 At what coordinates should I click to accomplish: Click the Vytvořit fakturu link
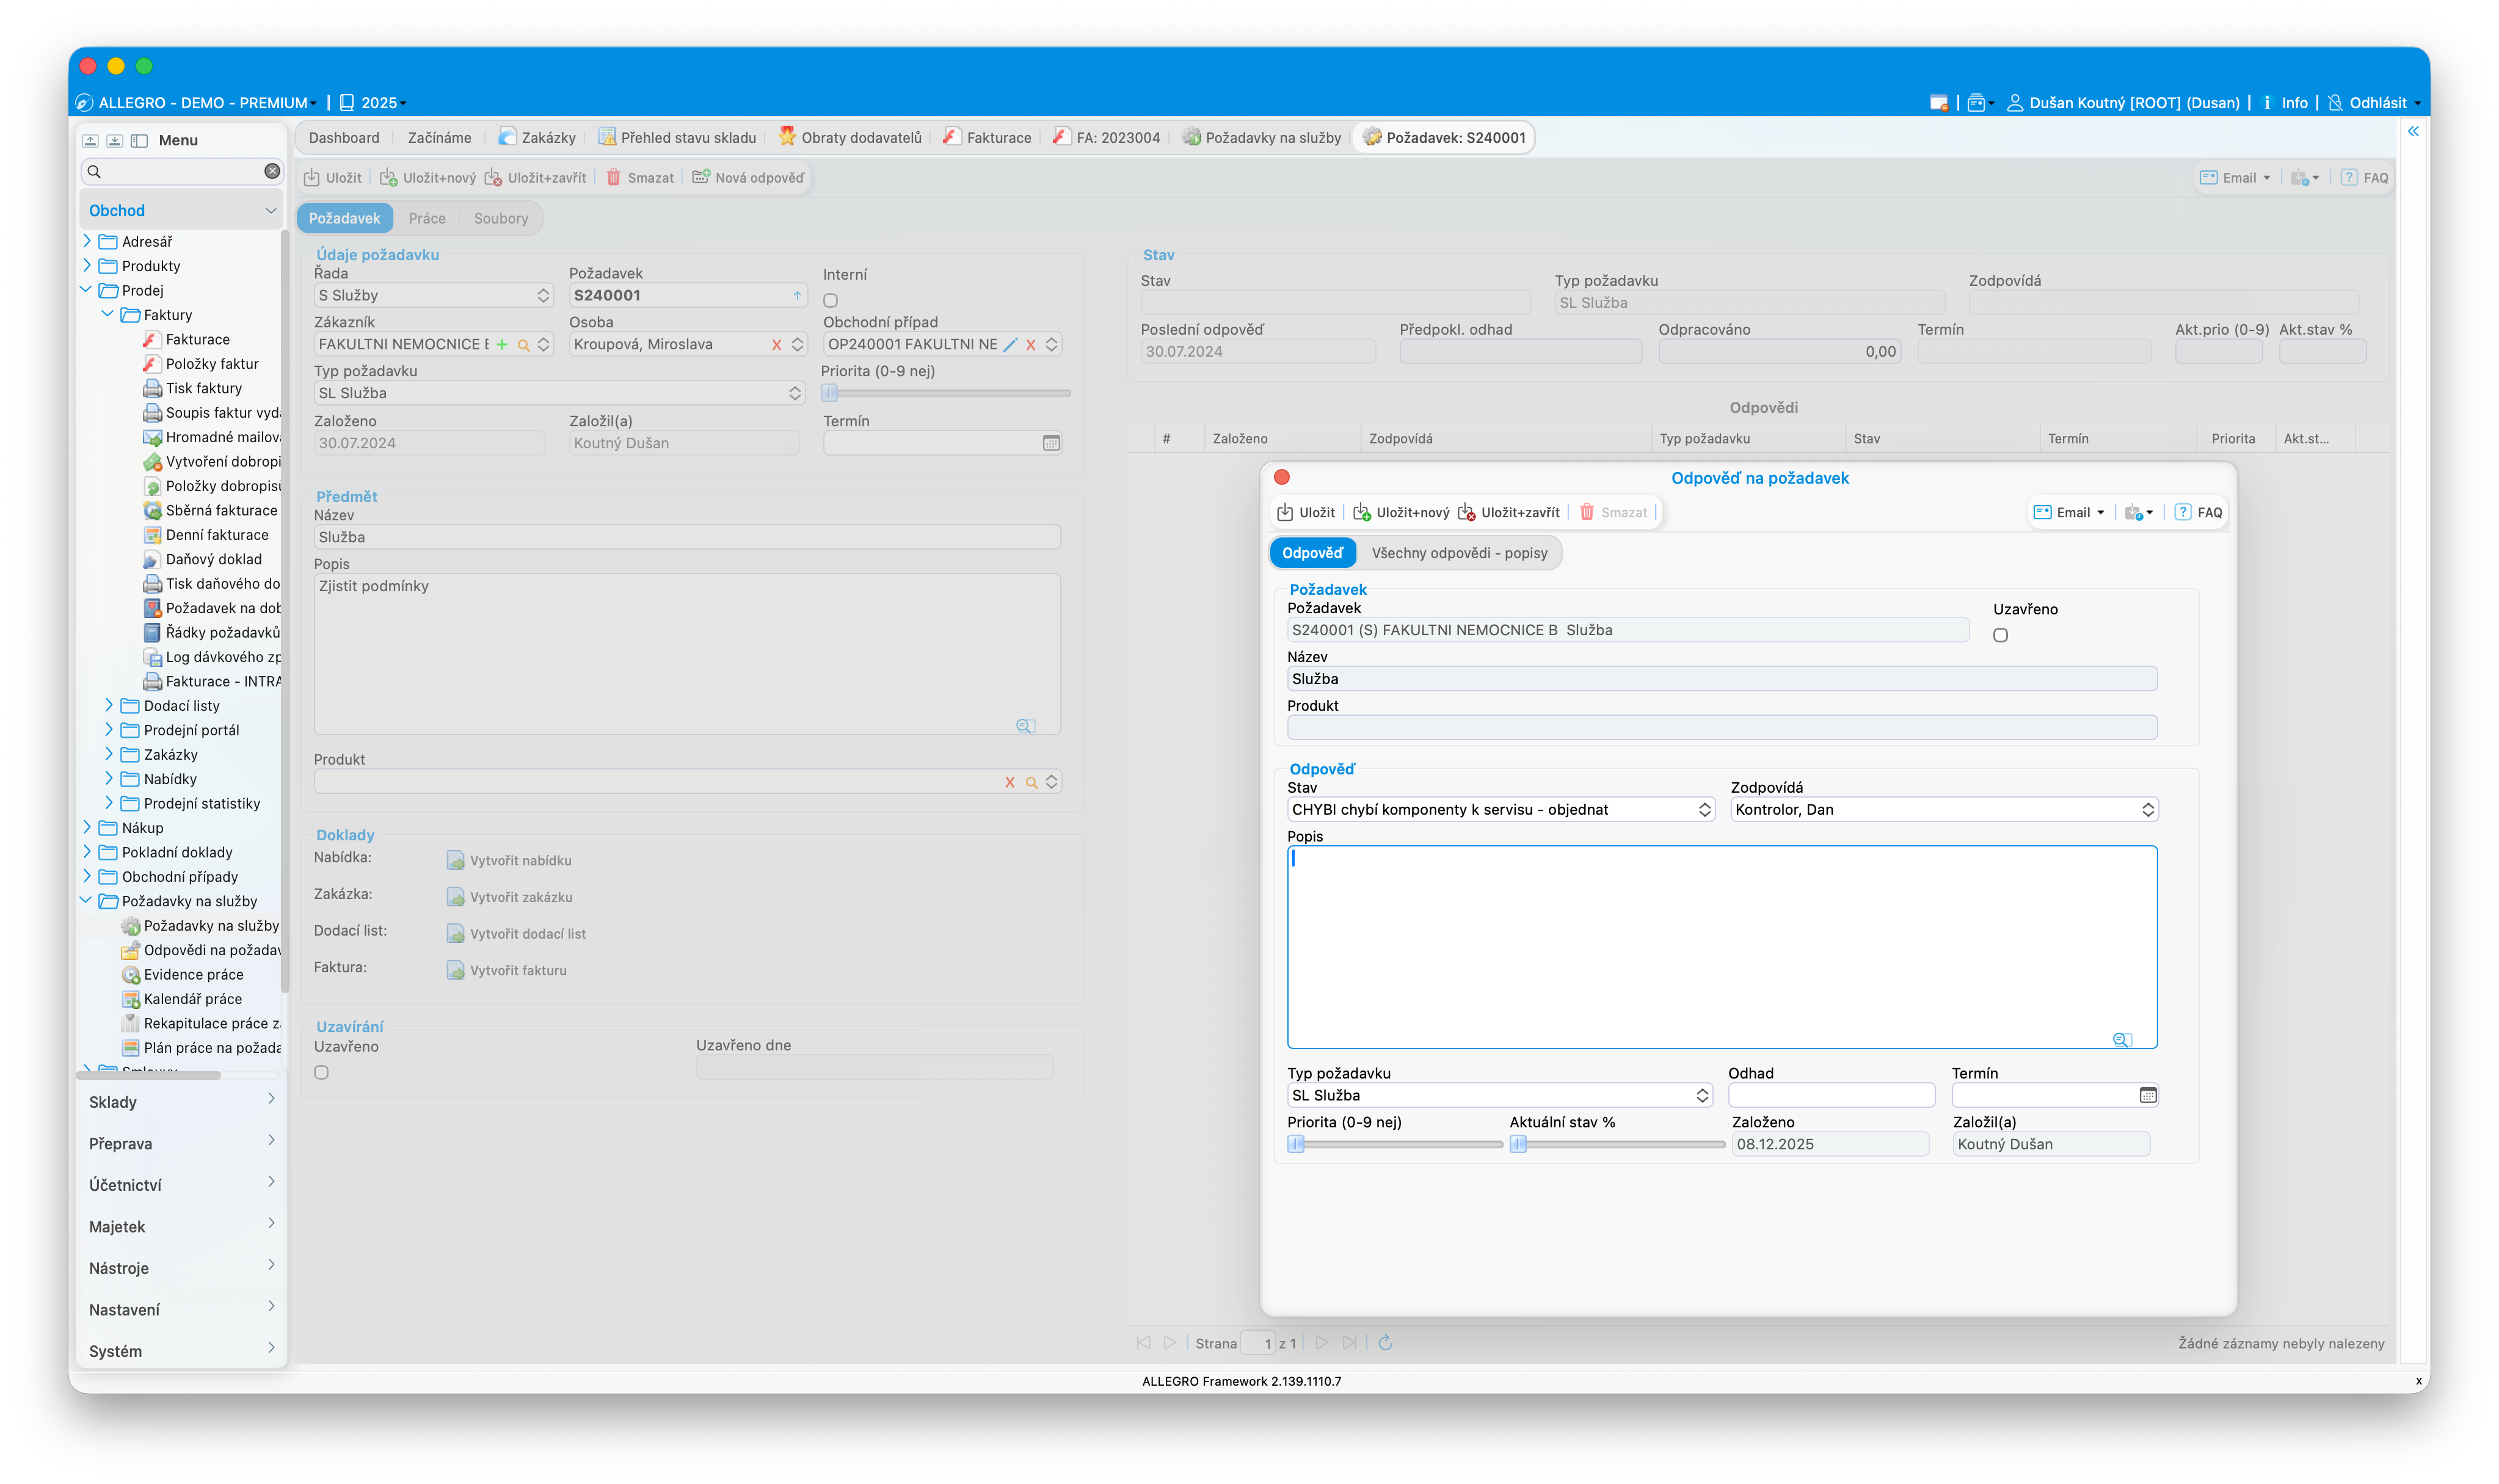click(518, 970)
